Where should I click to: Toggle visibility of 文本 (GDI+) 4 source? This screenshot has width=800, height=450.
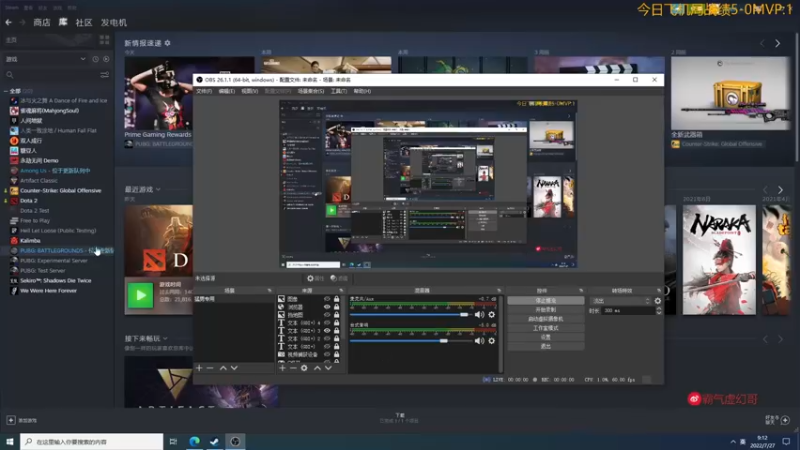click(327, 323)
